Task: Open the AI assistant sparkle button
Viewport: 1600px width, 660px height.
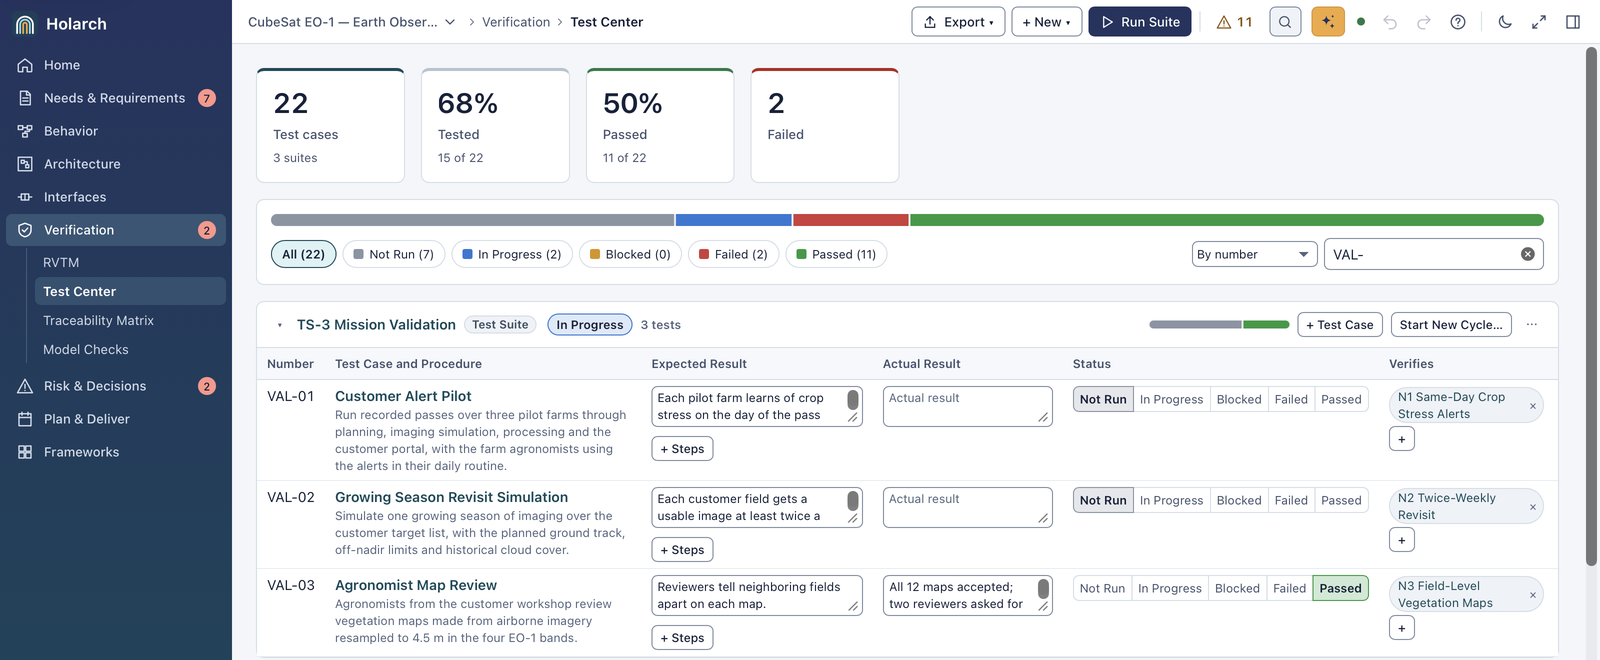Action: tap(1328, 22)
